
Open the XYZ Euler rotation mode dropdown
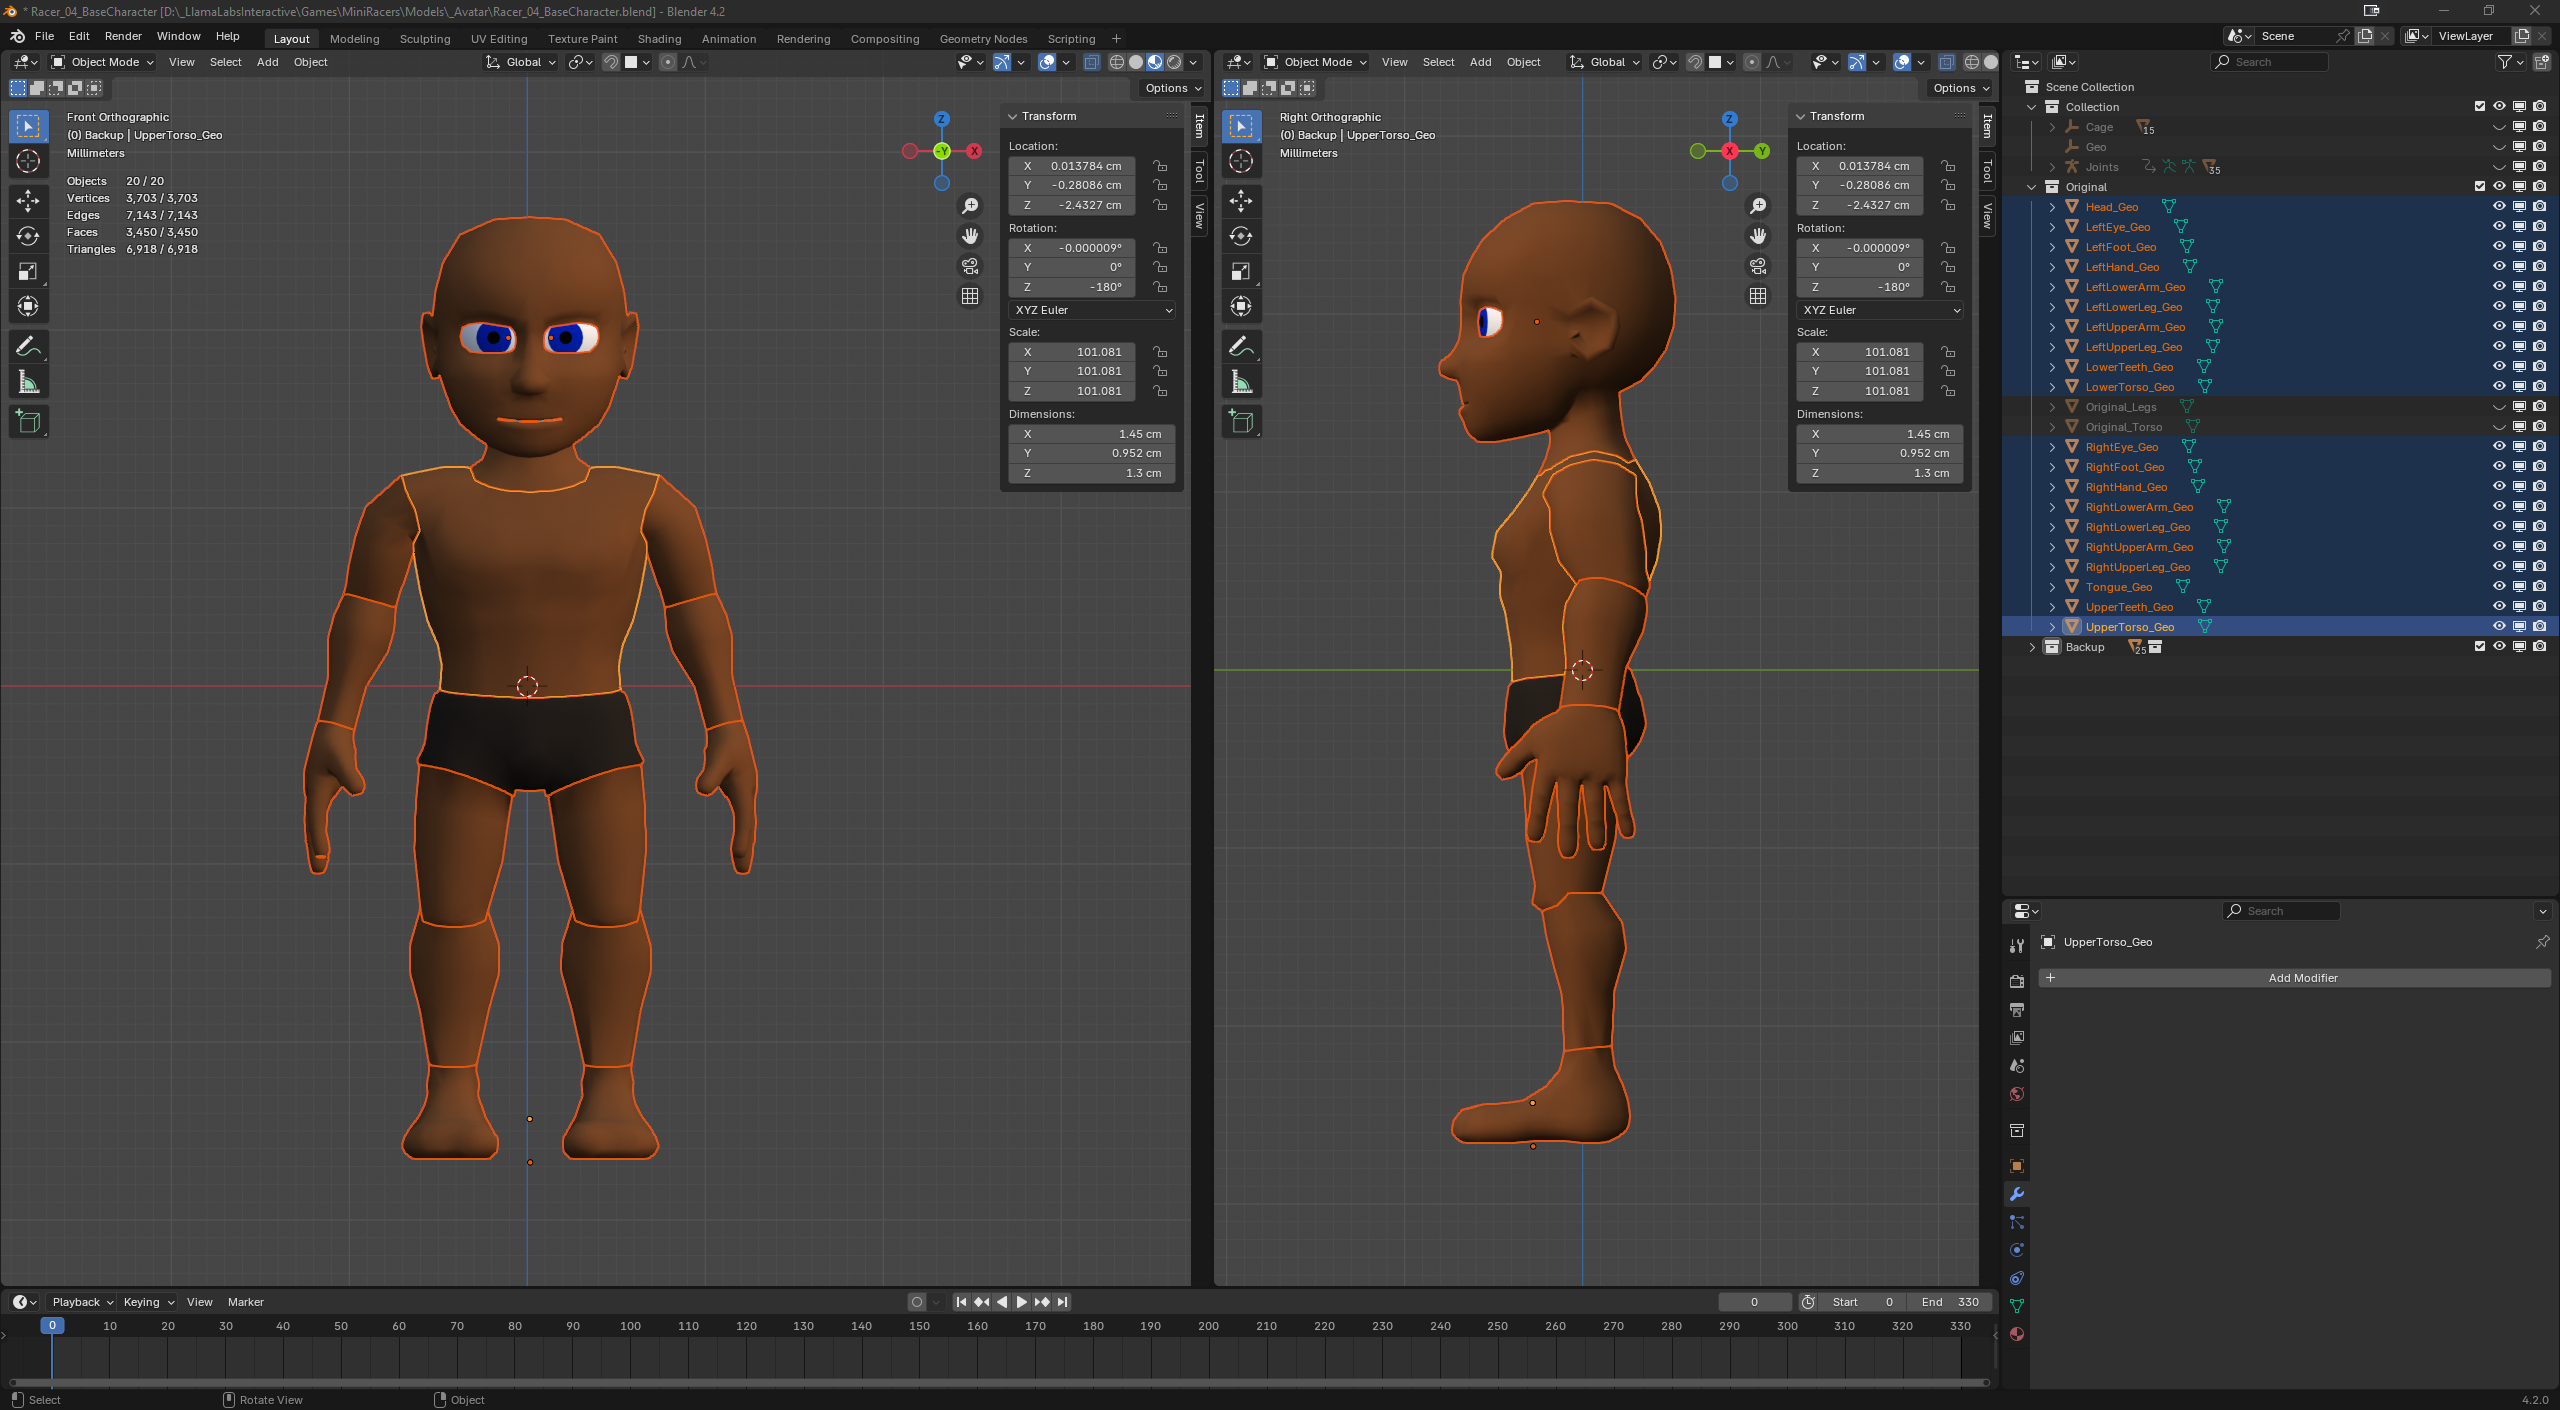[x=1092, y=310]
